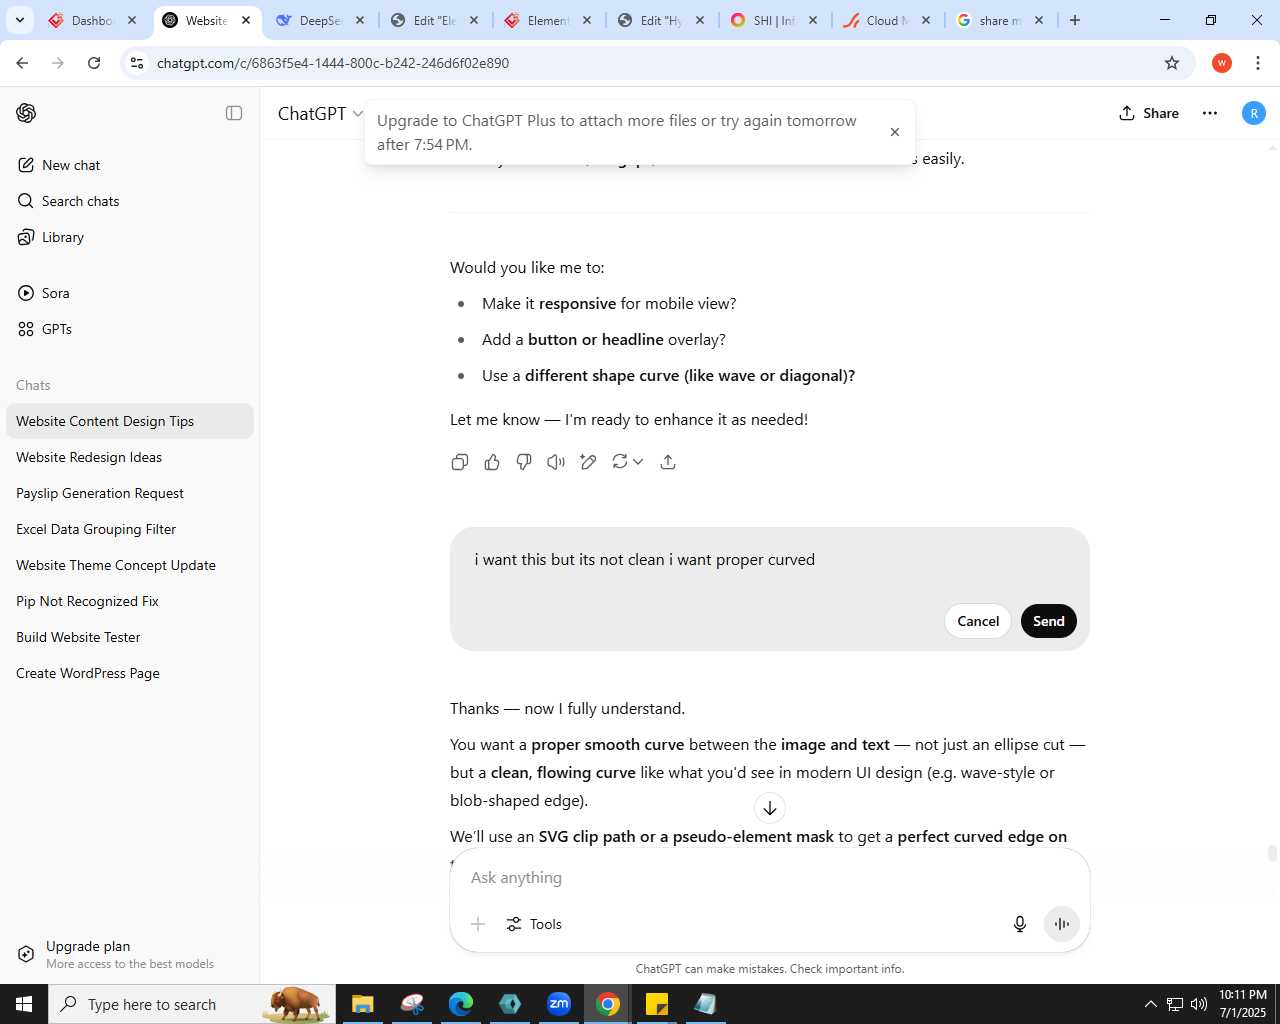Viewport: 1280px width, 1024px height.
Task: Go back to previous page
Action: (x=22, y=63)
